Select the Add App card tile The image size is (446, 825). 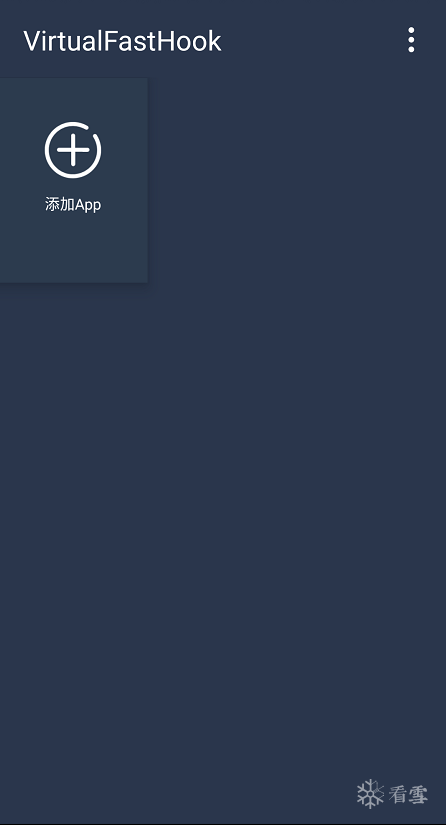coord(73,180)
